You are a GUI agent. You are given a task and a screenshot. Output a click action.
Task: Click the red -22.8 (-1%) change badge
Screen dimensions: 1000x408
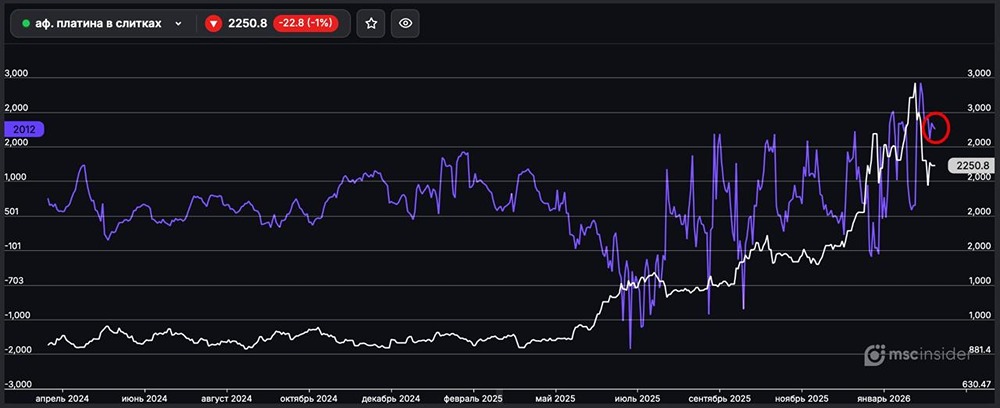tap(305, 24)
